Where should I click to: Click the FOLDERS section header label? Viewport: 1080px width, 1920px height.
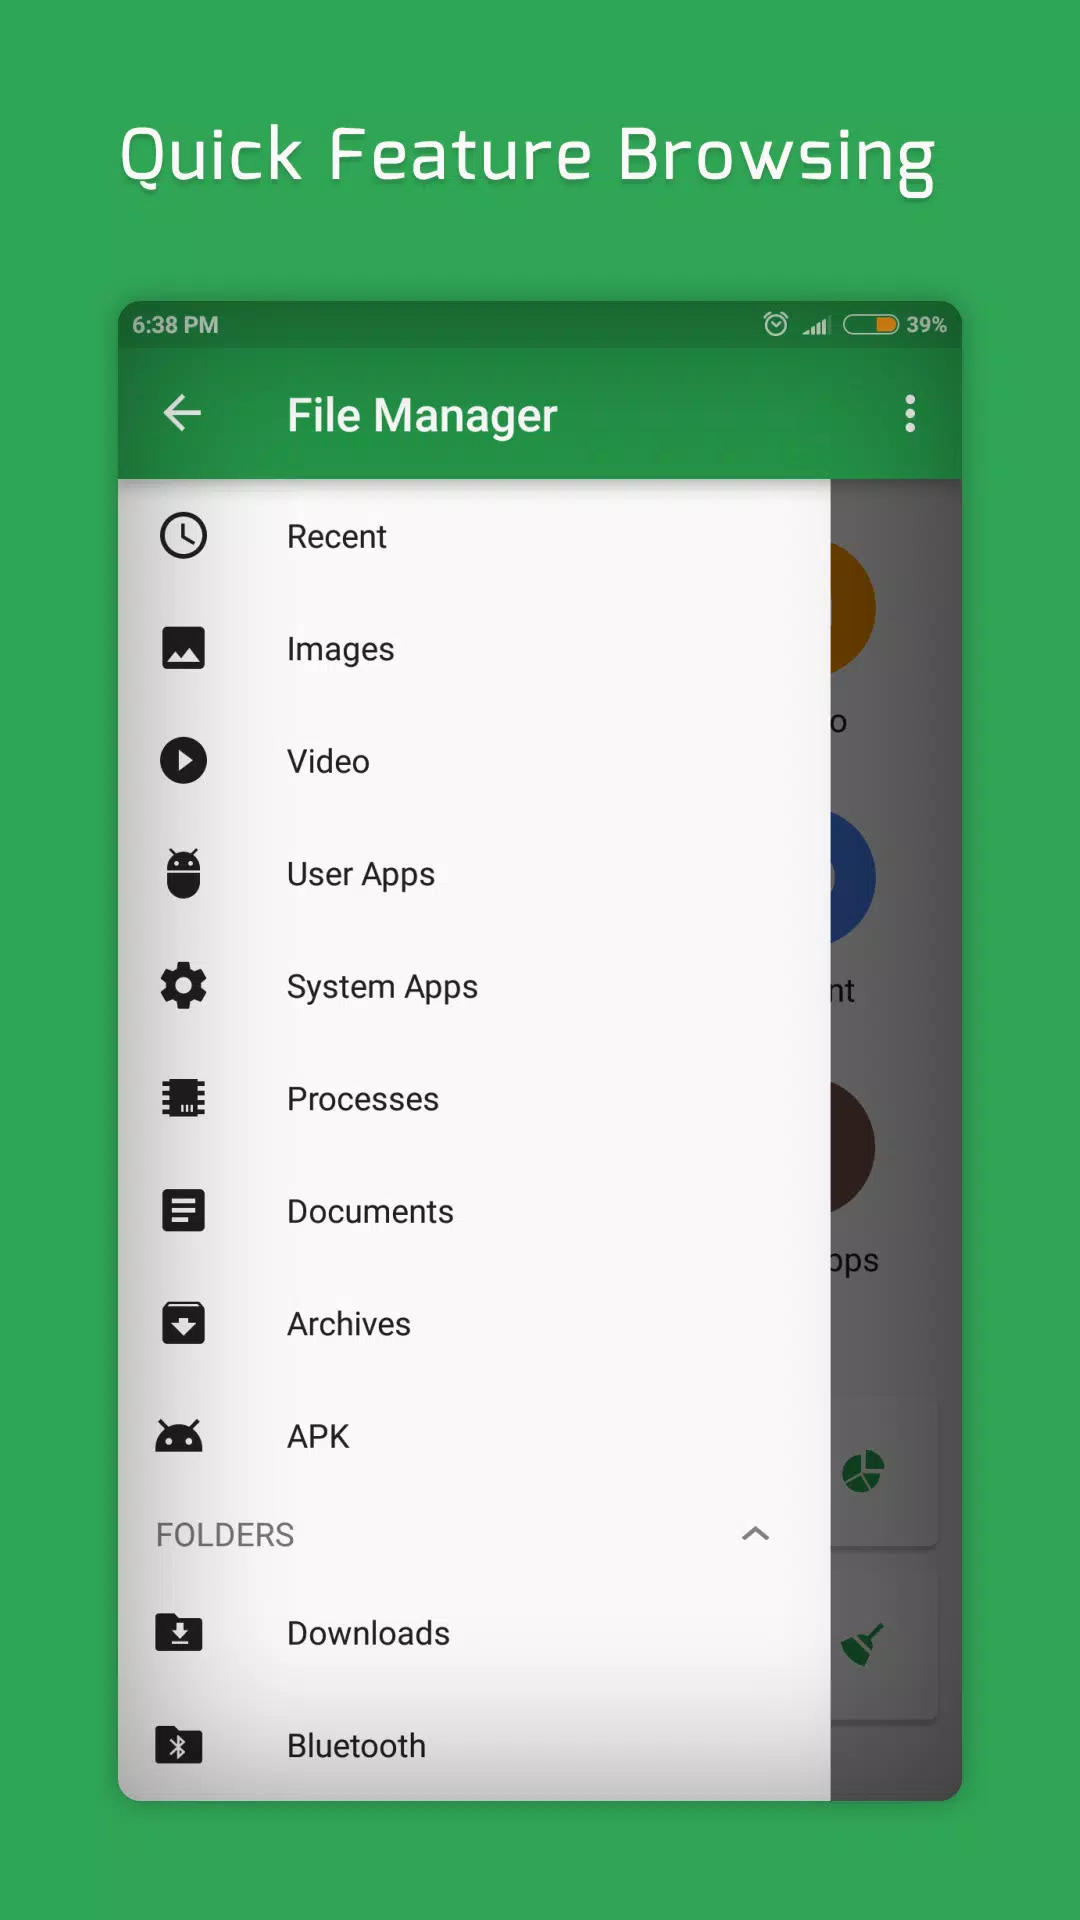coord(225,1534)
